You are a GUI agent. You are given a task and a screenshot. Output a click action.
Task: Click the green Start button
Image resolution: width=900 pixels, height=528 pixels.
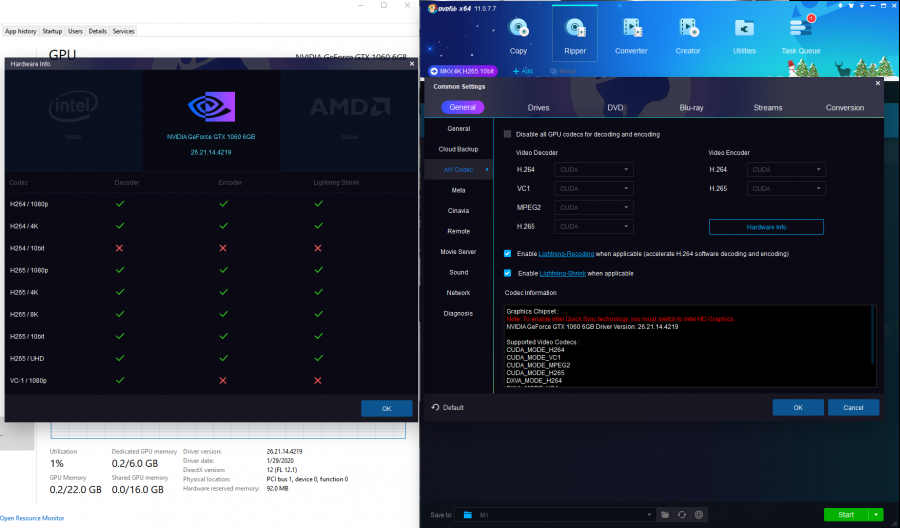[846, 515]
